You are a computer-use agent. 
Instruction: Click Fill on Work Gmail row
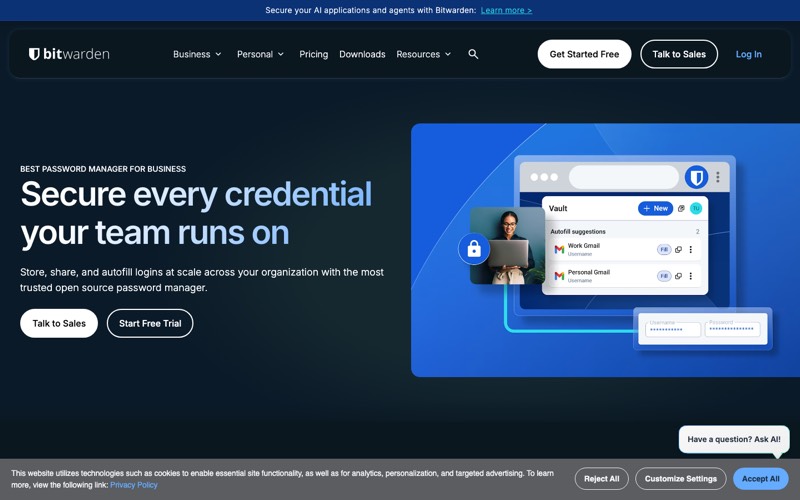coord(664,249)
